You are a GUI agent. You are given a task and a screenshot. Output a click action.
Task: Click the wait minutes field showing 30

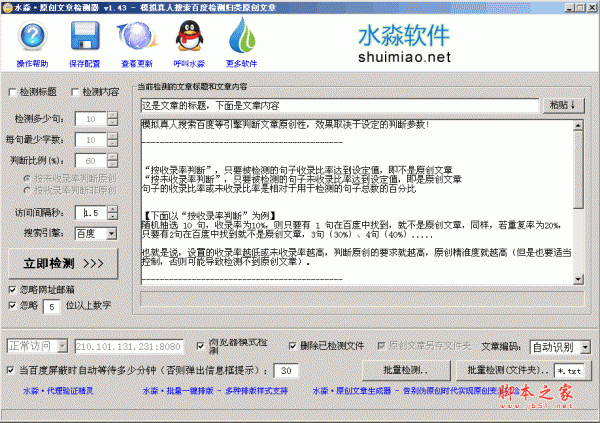(x=286, y=371)
